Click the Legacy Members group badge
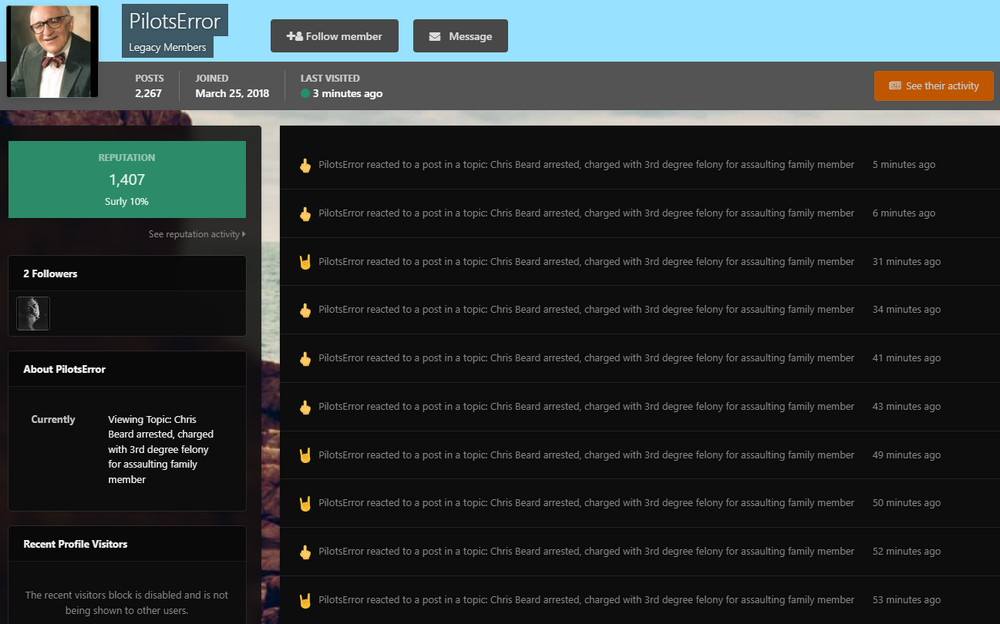Screen dimensions: 1000x624 (168, 47)
